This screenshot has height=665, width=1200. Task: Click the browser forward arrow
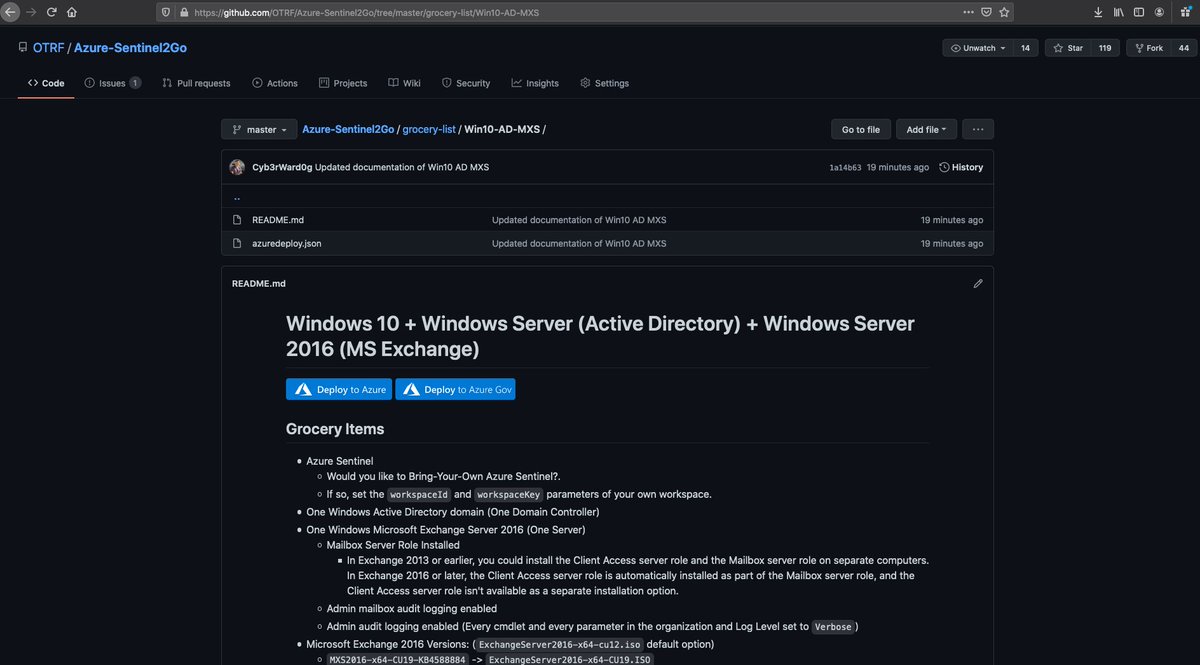click(31, 12)
